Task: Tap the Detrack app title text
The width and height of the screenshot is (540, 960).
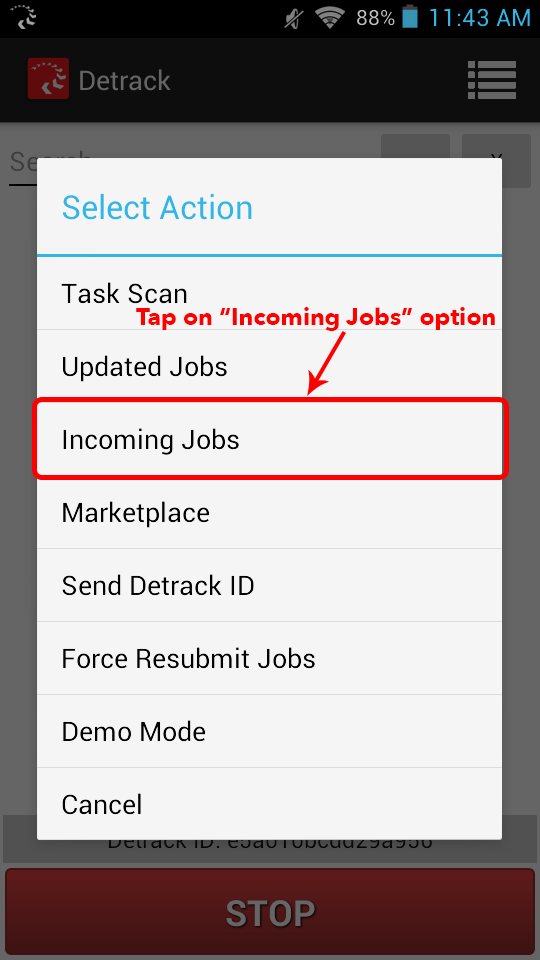Action: (x=124, y=80)
